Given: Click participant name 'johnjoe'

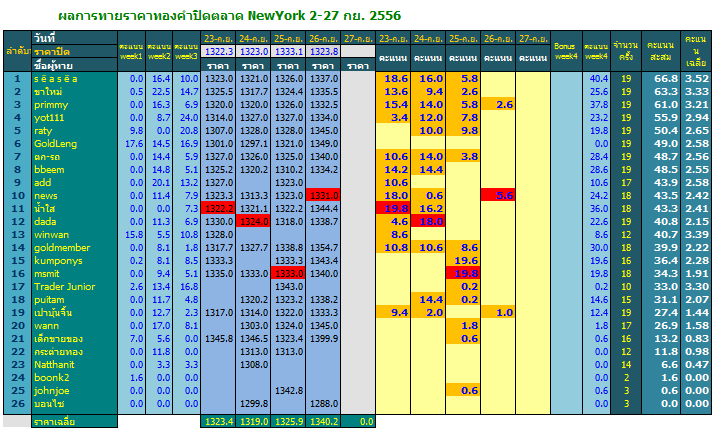Looking at the screenshot, I should click(x=51, y=391).
